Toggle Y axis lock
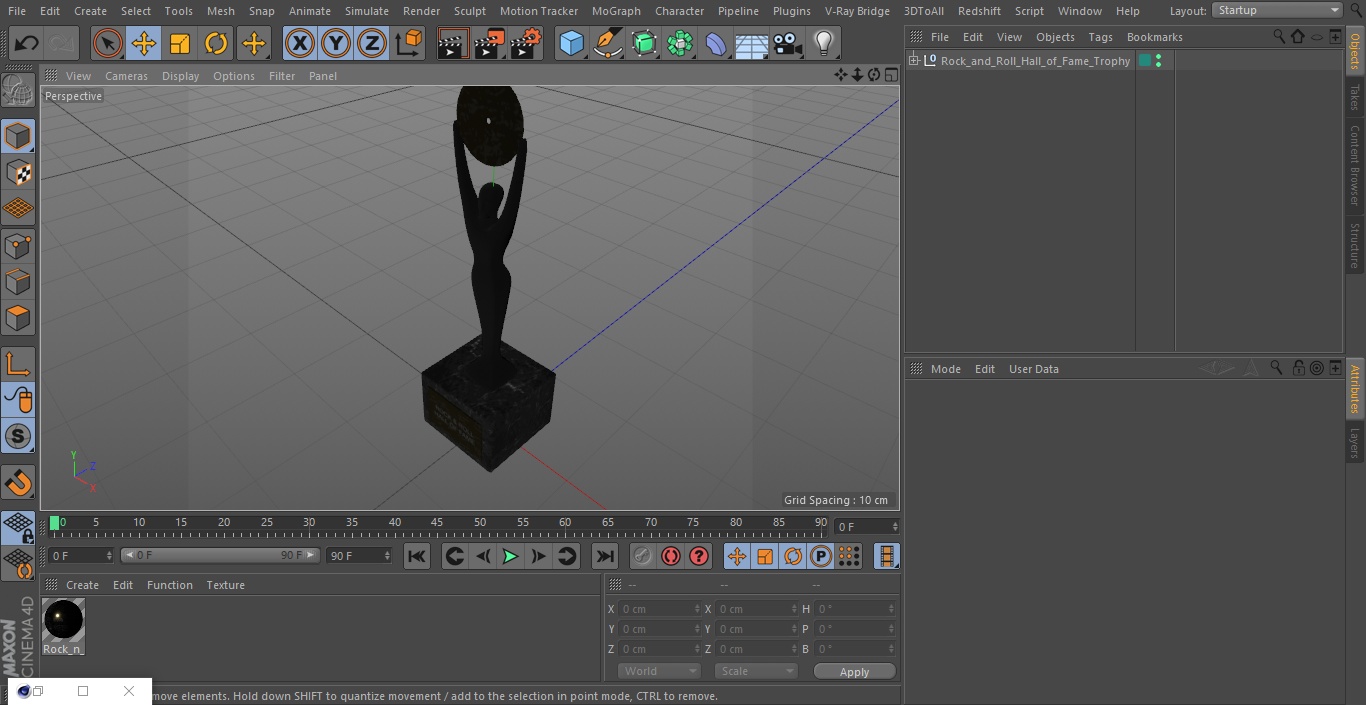1366x705 pixels. point(336,43)
